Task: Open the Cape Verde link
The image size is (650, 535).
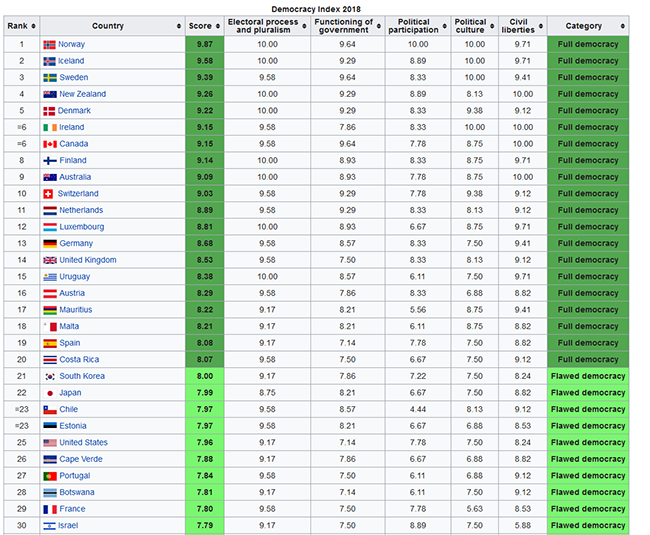Action: coord(81,459)
